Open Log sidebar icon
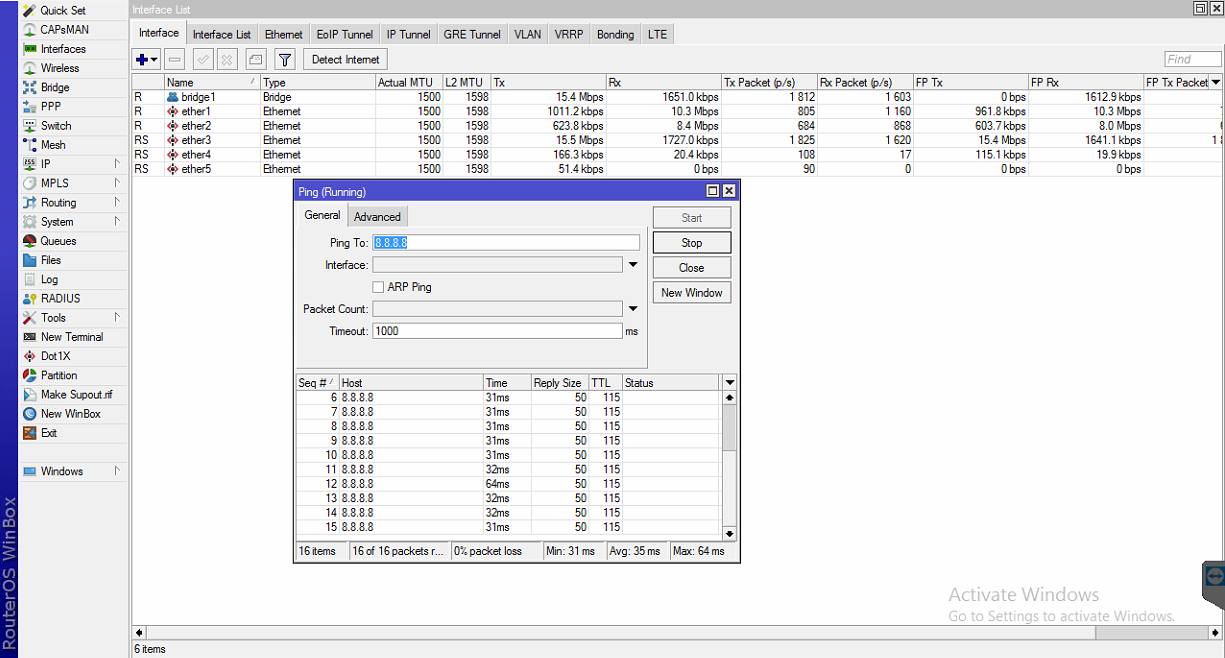The height and width of the screenshot is (658, 1225). 30,279
